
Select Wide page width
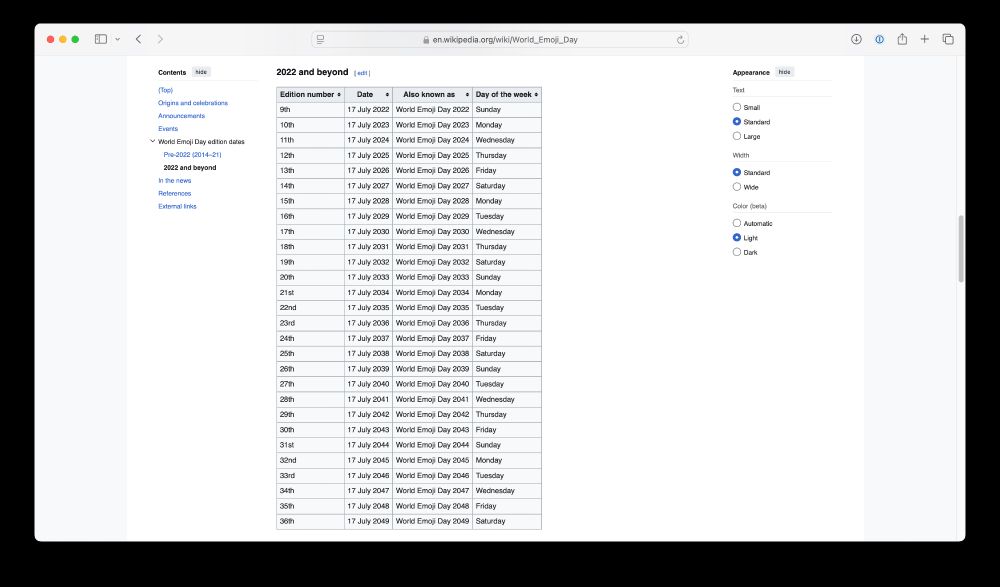[737, 187]
